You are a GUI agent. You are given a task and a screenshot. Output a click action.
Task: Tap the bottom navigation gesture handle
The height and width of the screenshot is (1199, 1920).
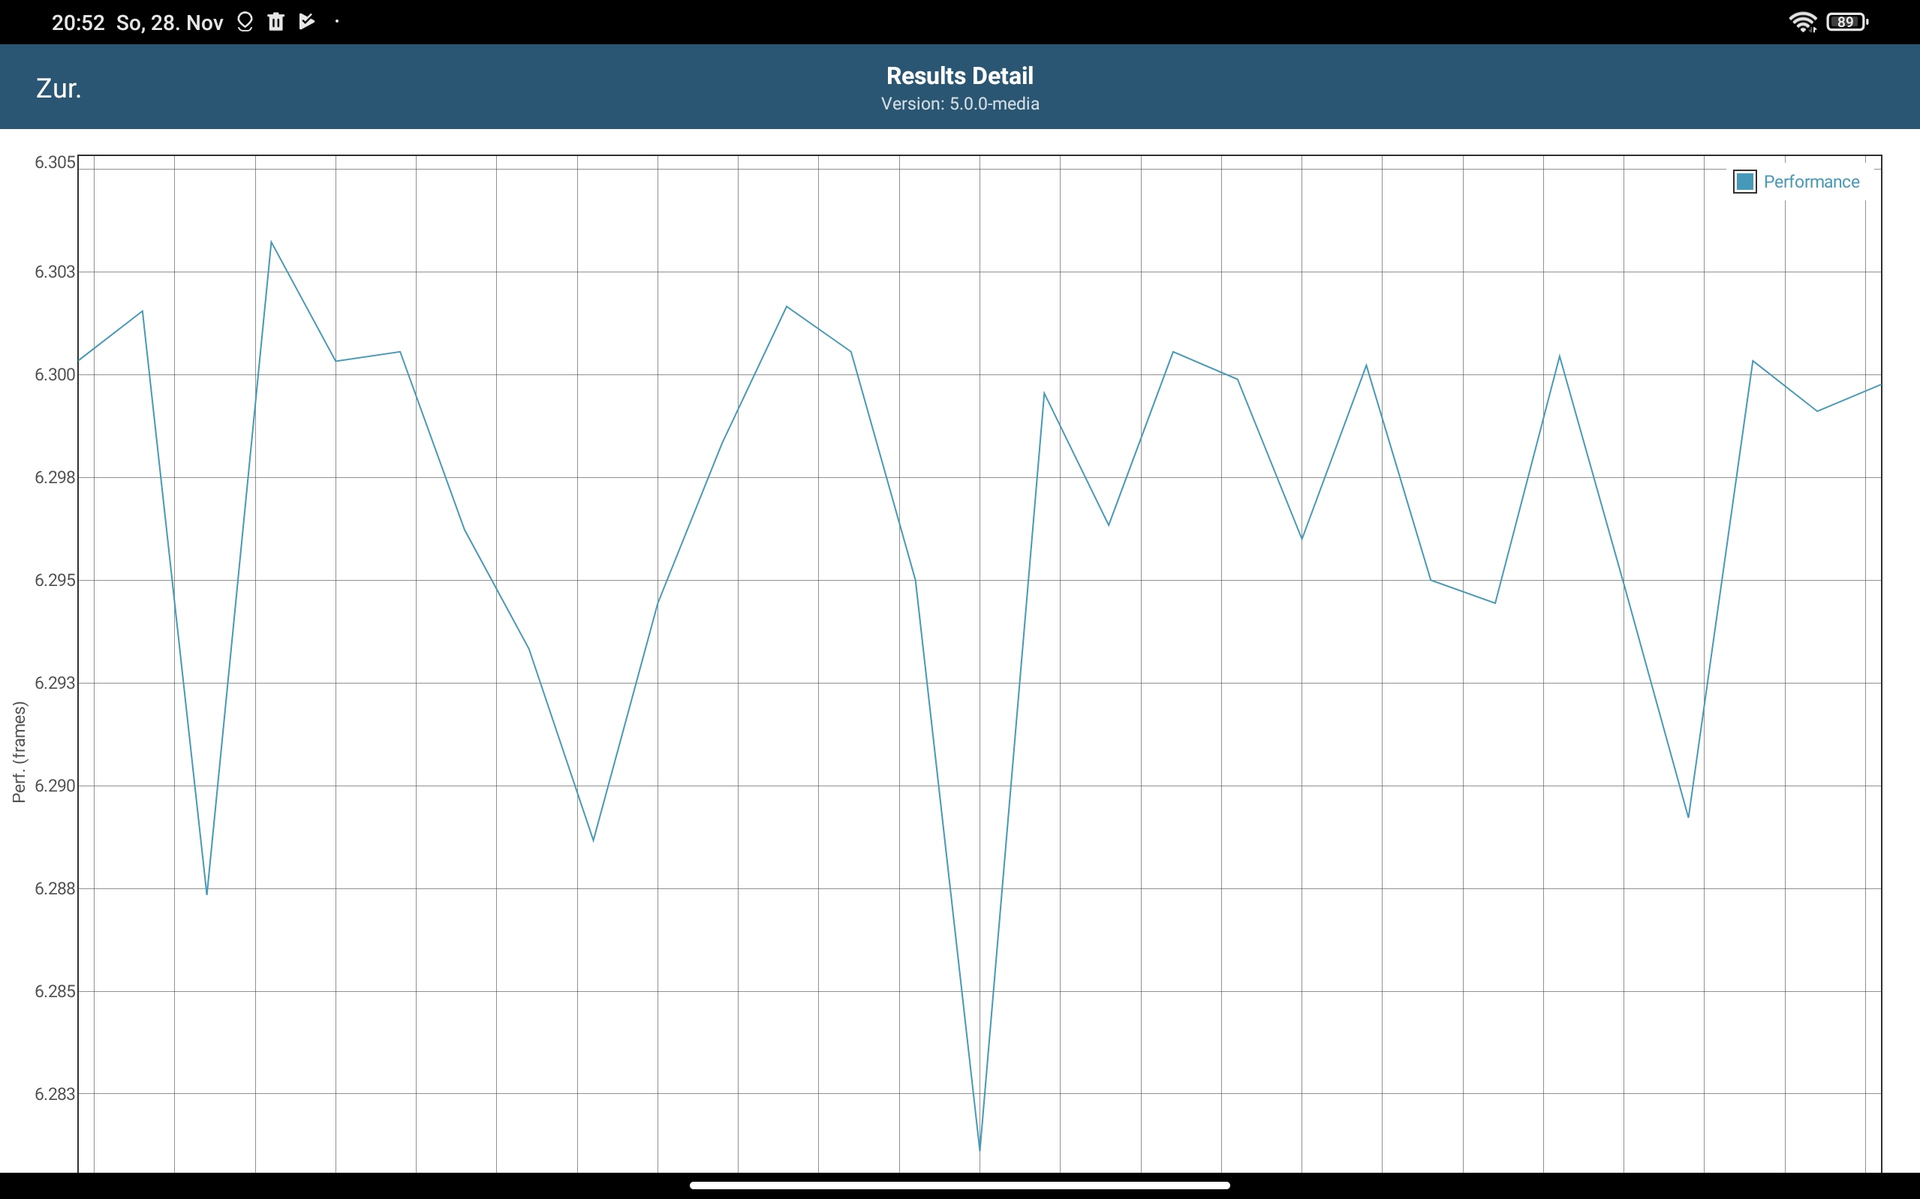959,1185
